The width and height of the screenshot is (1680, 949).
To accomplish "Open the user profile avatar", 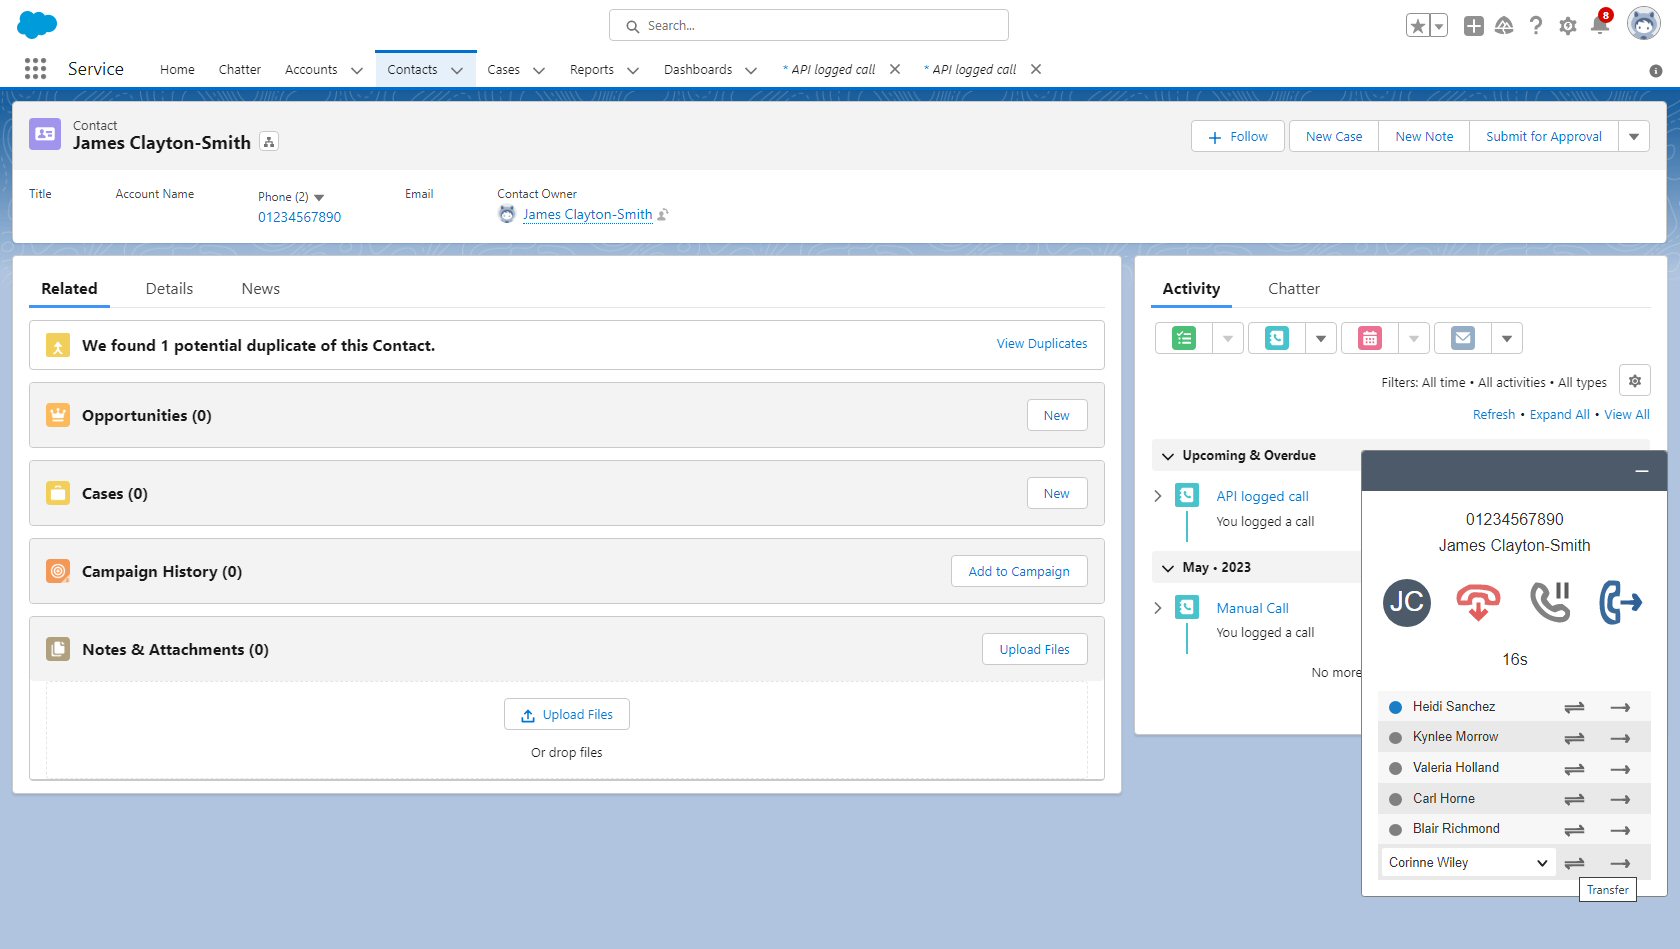I will click(1643, 24).
